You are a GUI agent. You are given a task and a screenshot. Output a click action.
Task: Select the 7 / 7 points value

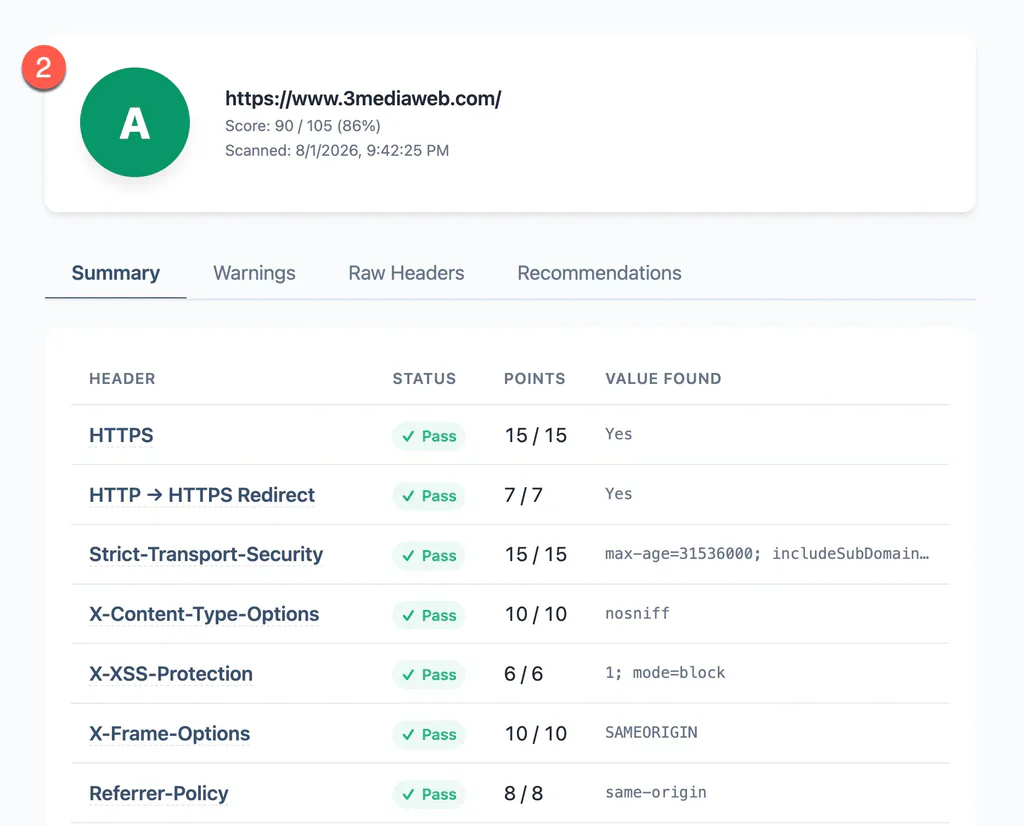[523, 496]
